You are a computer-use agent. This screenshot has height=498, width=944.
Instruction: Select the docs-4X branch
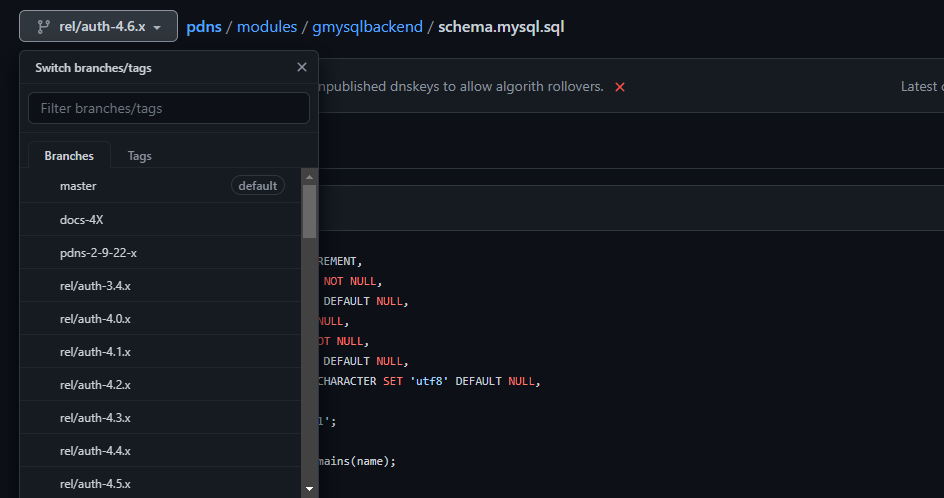[x=161, y=220]
